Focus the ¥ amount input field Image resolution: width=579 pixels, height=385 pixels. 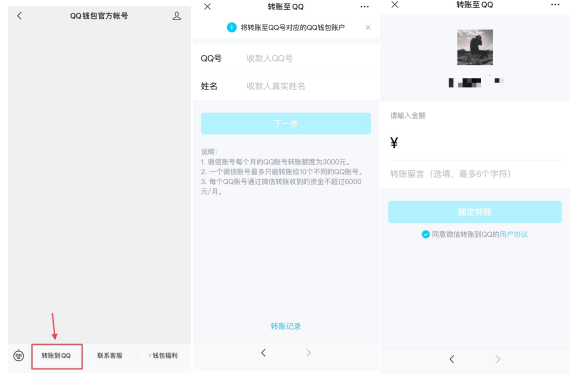tap(475, 143)
